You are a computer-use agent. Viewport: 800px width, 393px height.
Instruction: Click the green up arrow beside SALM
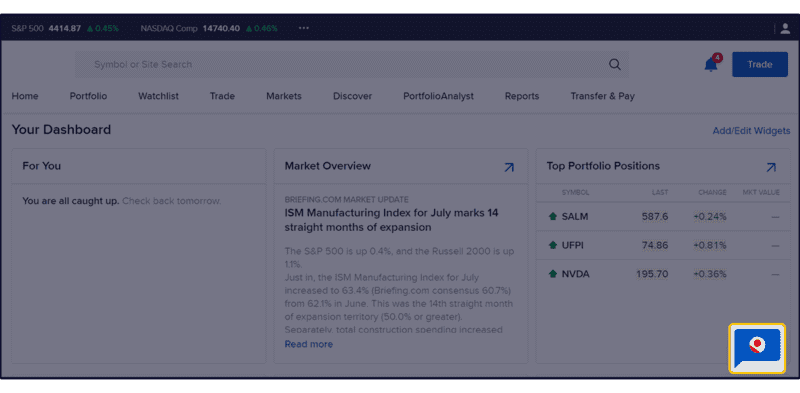(x=553, y=217)
